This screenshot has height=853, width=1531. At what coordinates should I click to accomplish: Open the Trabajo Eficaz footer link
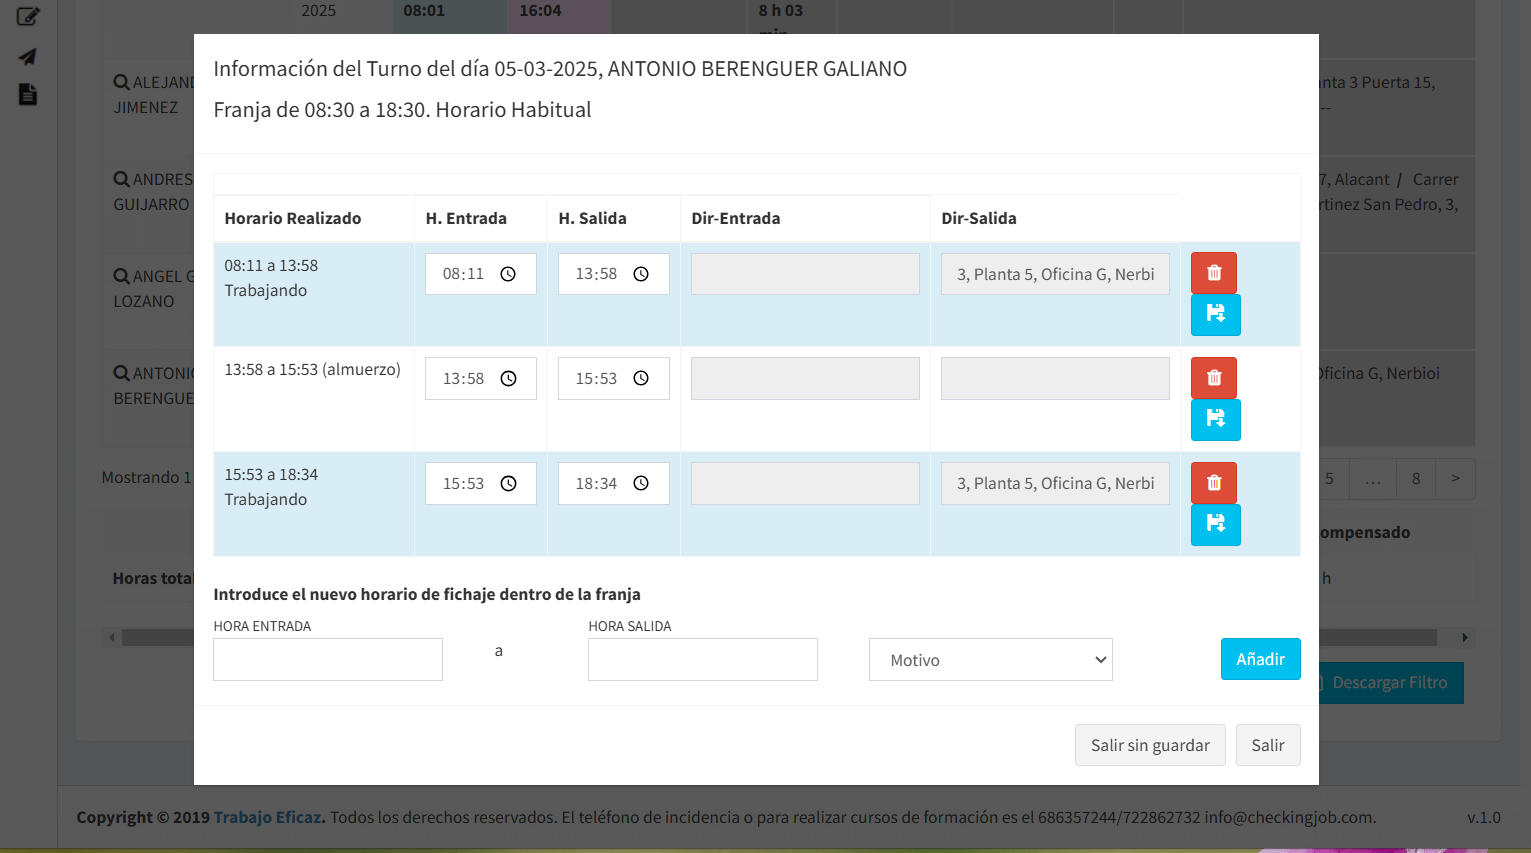[267, 817]
